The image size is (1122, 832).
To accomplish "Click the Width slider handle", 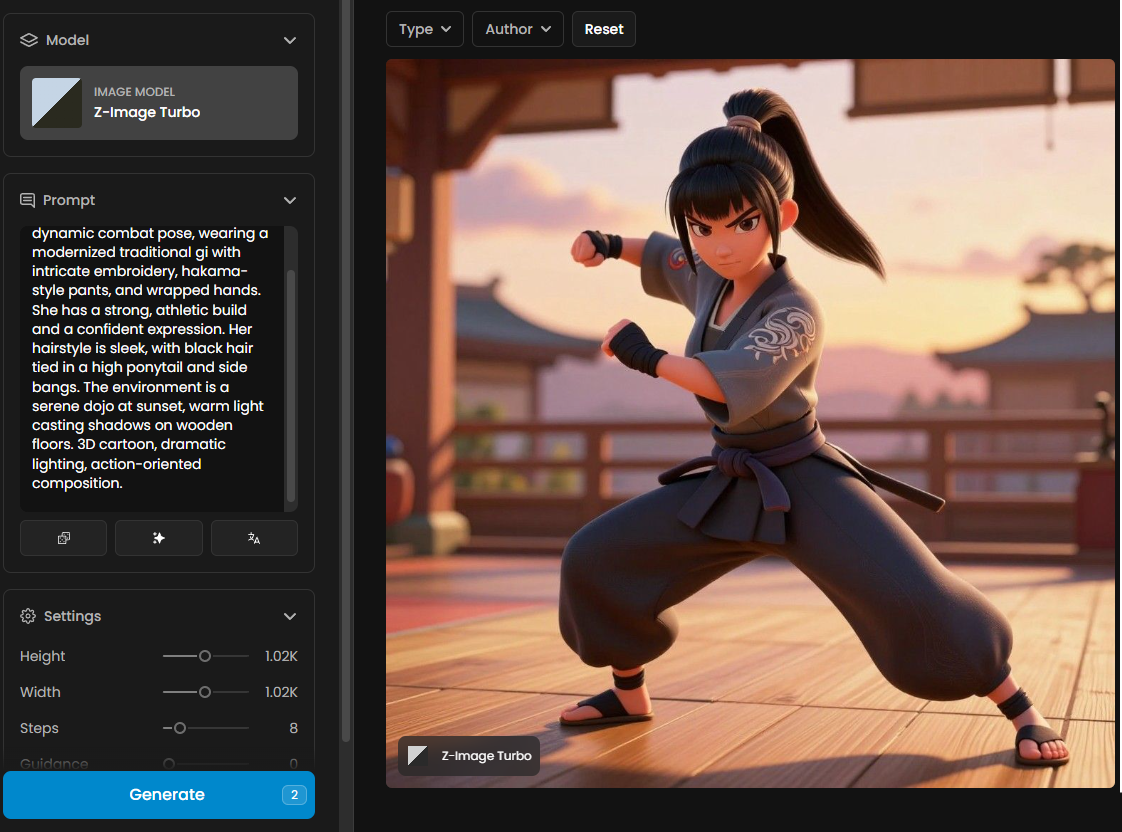I will pos(205,692).
